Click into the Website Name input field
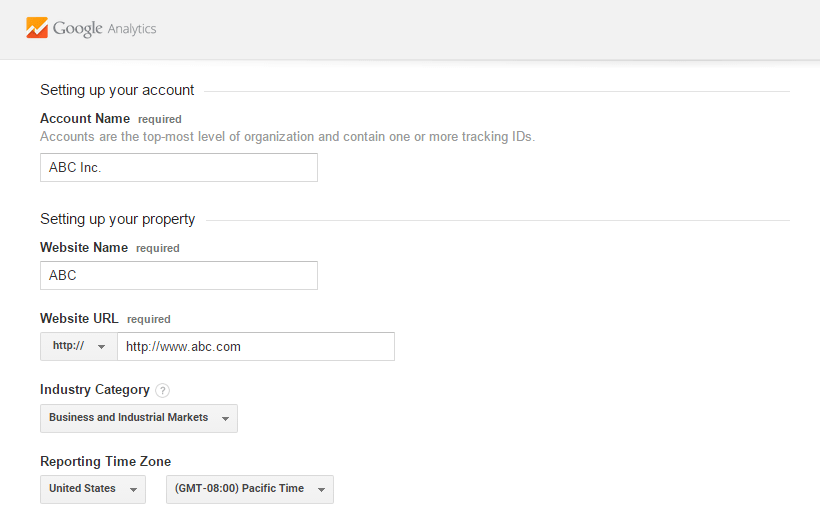Viewport: 820px width, 521px height. pos(179,276)
